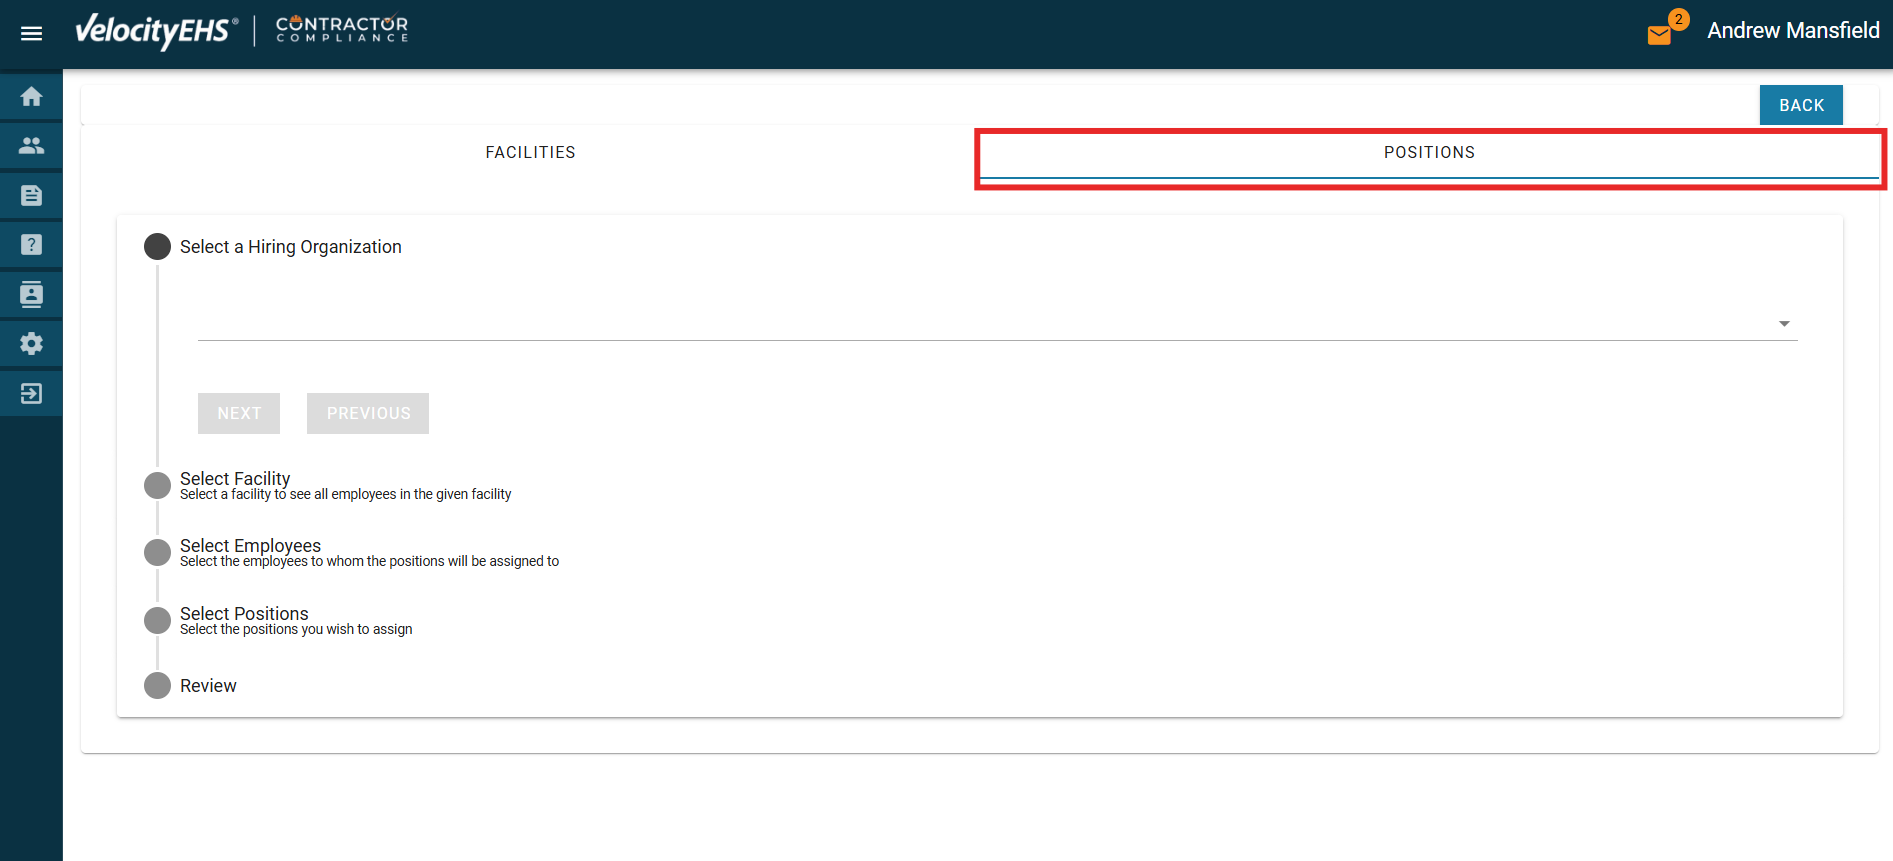Switch to the Facilities tab
Screen dimensions: 1893x861
pos(530,153)
